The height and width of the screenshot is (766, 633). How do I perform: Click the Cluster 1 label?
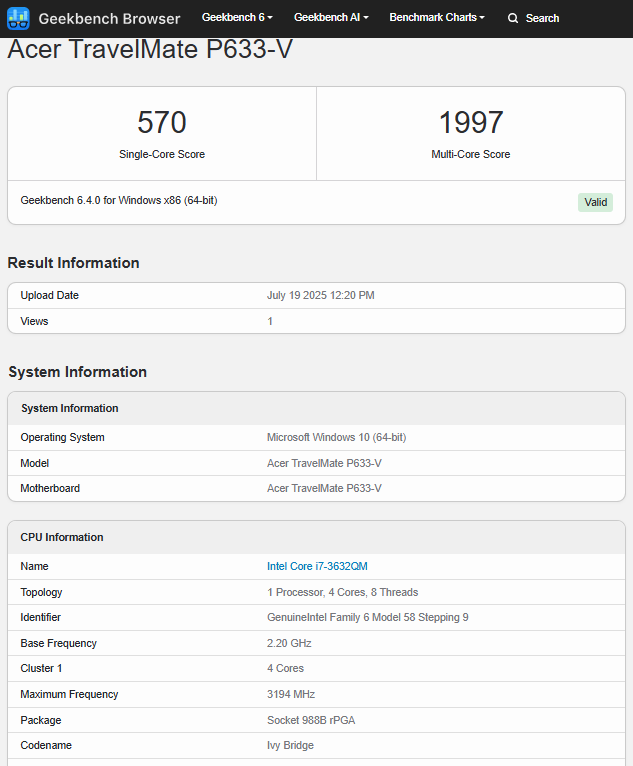pos(42,668)
